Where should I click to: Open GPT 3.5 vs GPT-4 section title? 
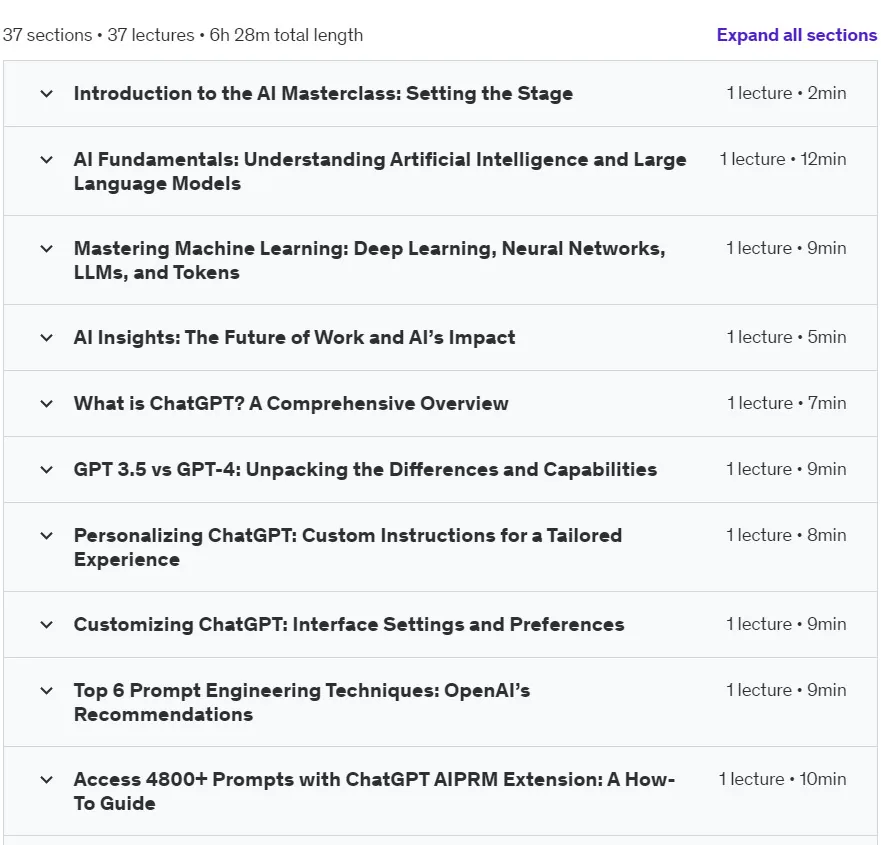pos(365,469)
